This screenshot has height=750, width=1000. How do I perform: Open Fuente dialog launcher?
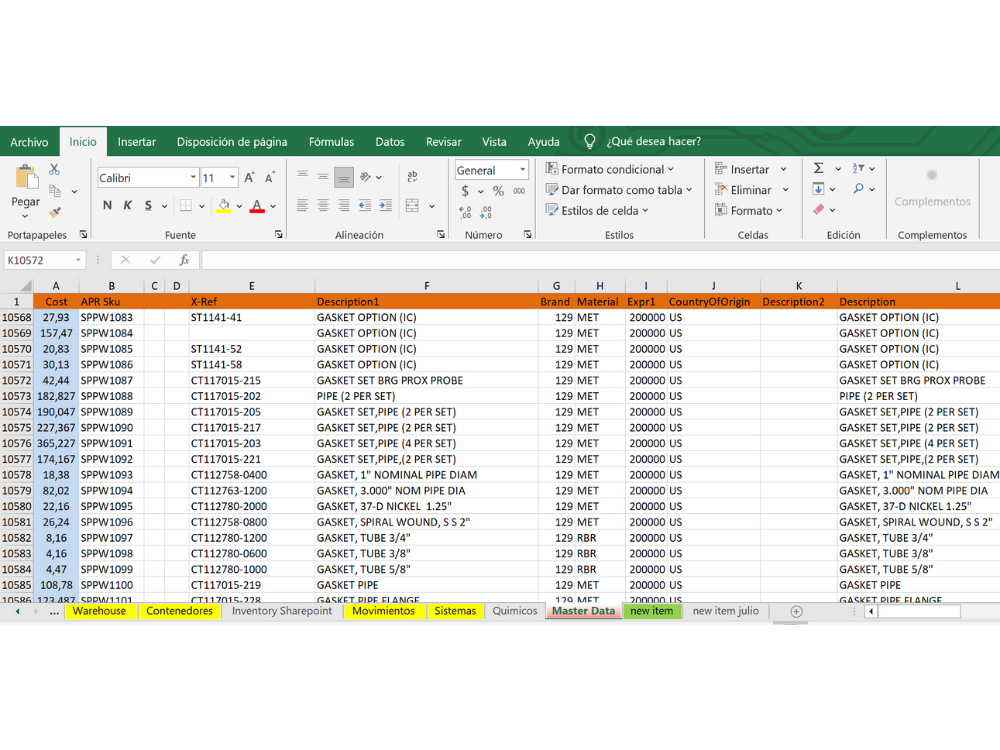coord(279,235)
